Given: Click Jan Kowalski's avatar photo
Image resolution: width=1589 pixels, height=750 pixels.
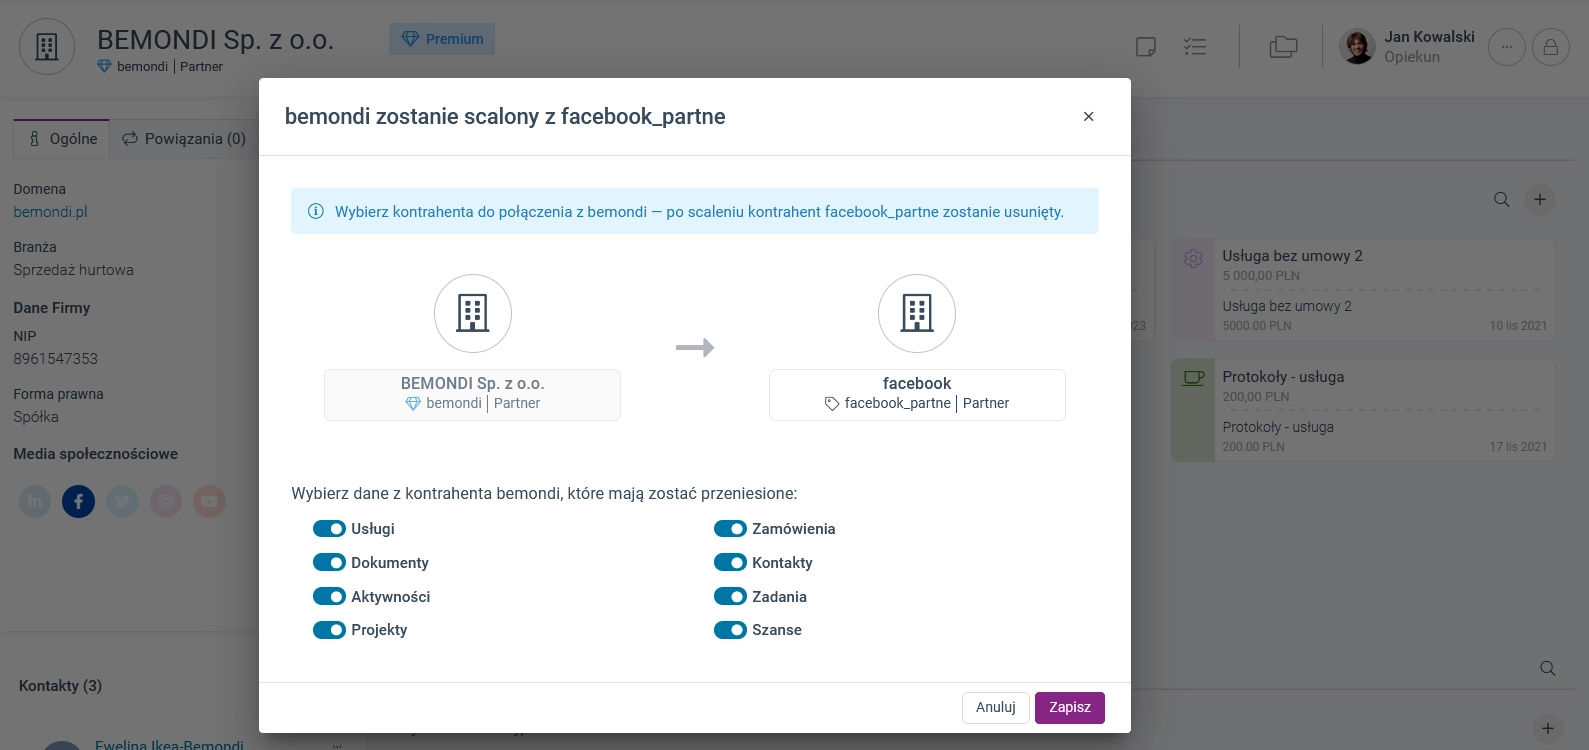Looking at the screenshot, I should [x=1357, y=47].
